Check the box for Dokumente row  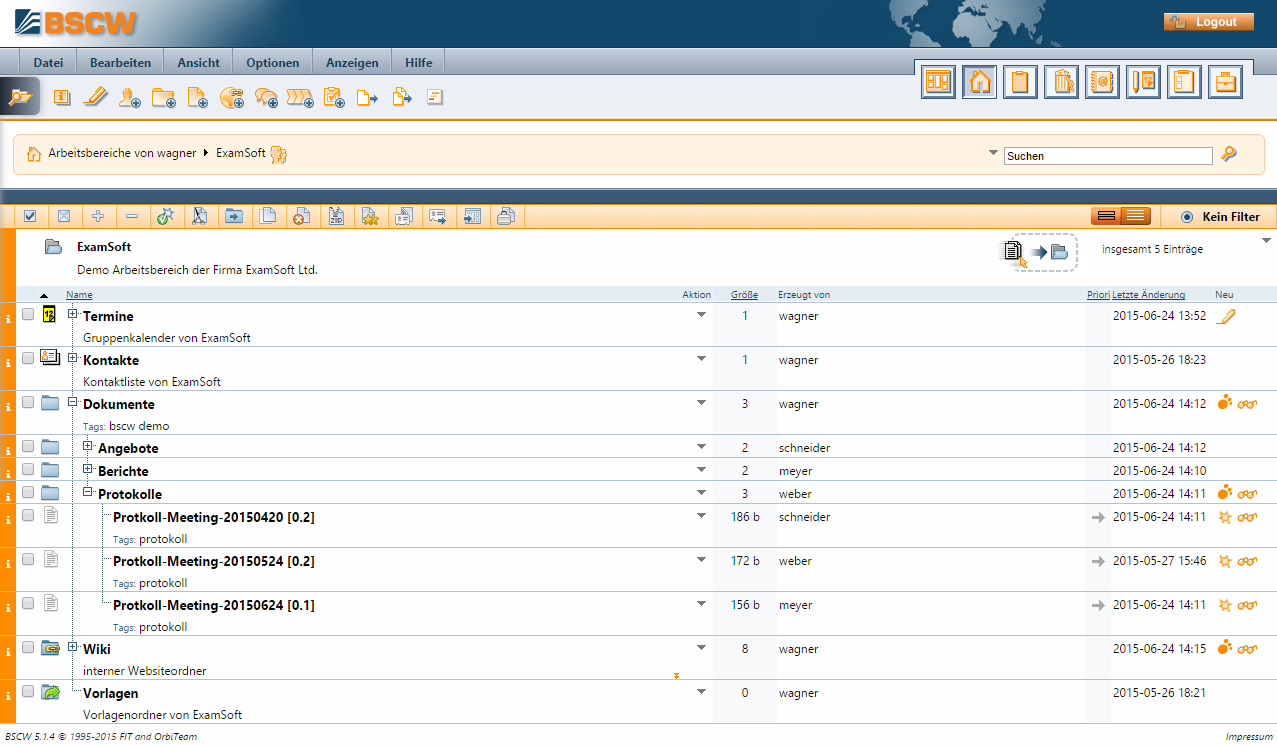28,403
